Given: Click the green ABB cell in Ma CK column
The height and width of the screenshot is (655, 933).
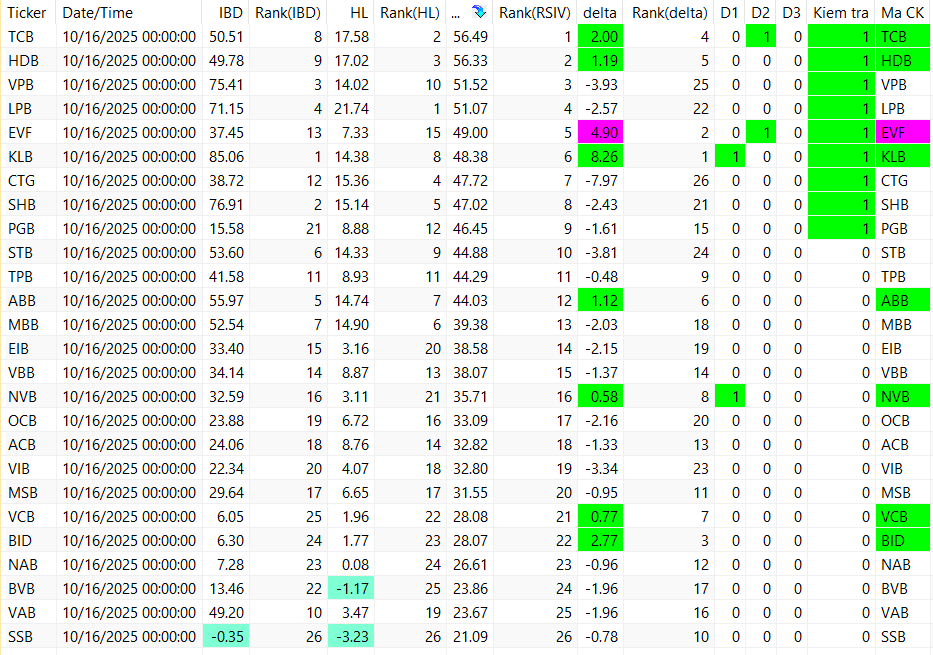Looking at the screenshot, I should pyautogui.click(x=903, y=300).
